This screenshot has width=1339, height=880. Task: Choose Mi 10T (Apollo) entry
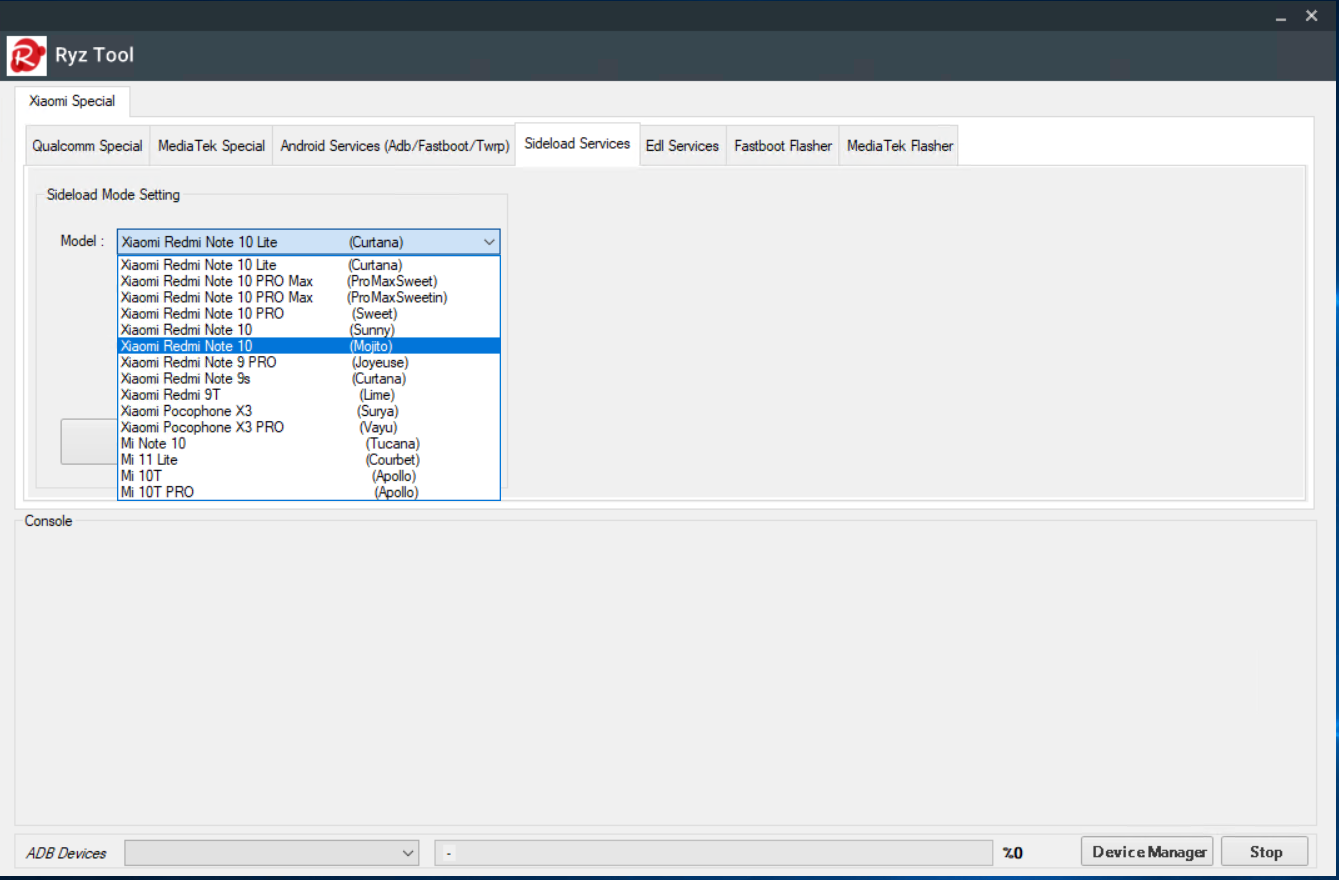click(309, 476)
